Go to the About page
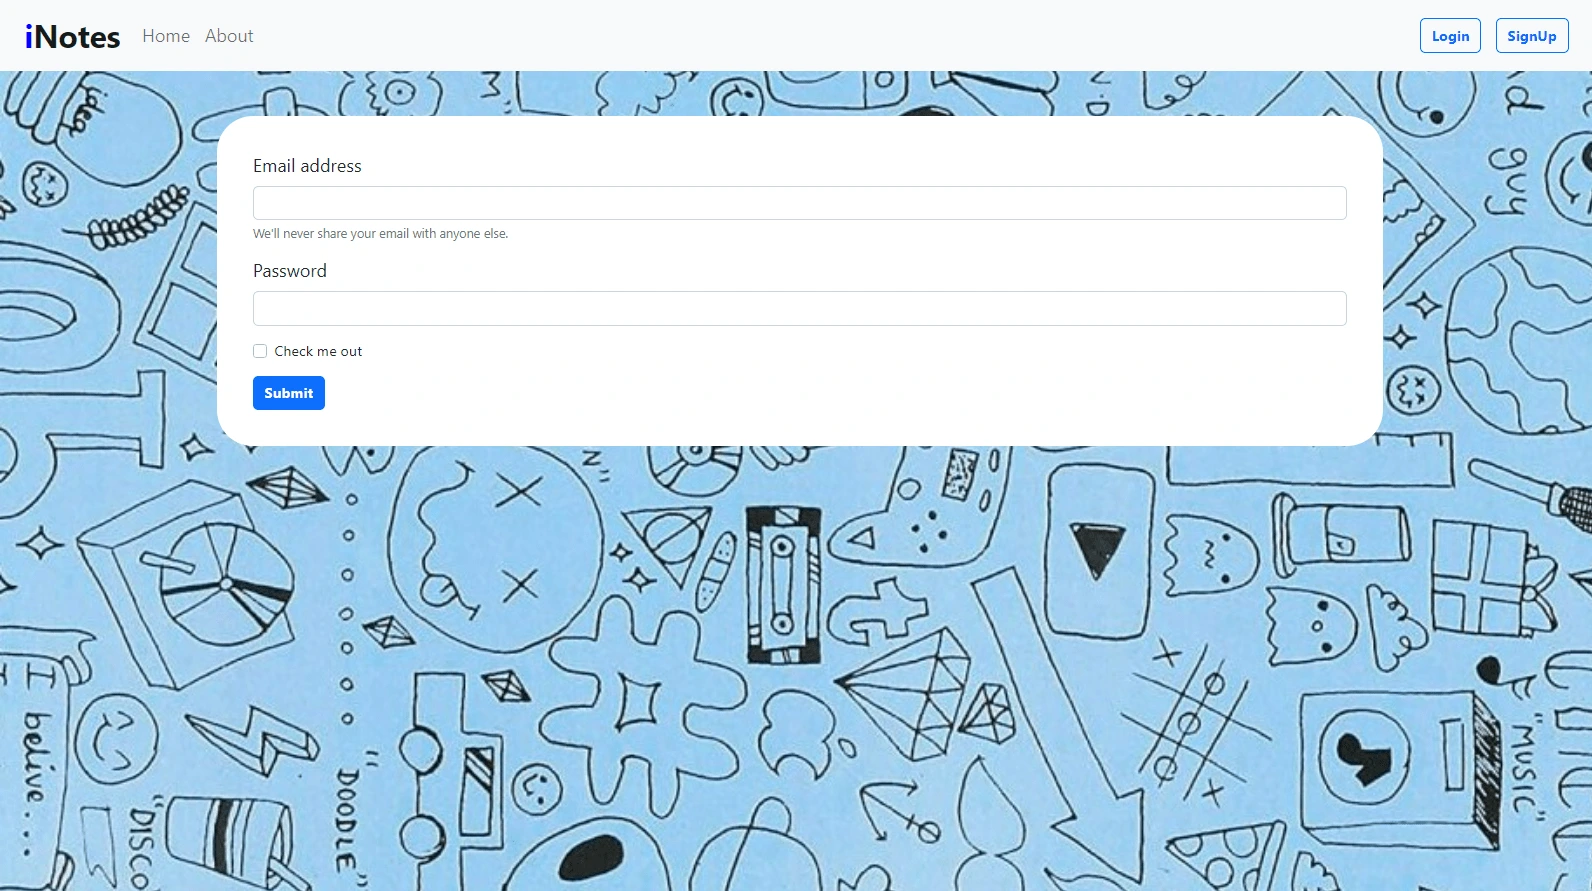 229,36
